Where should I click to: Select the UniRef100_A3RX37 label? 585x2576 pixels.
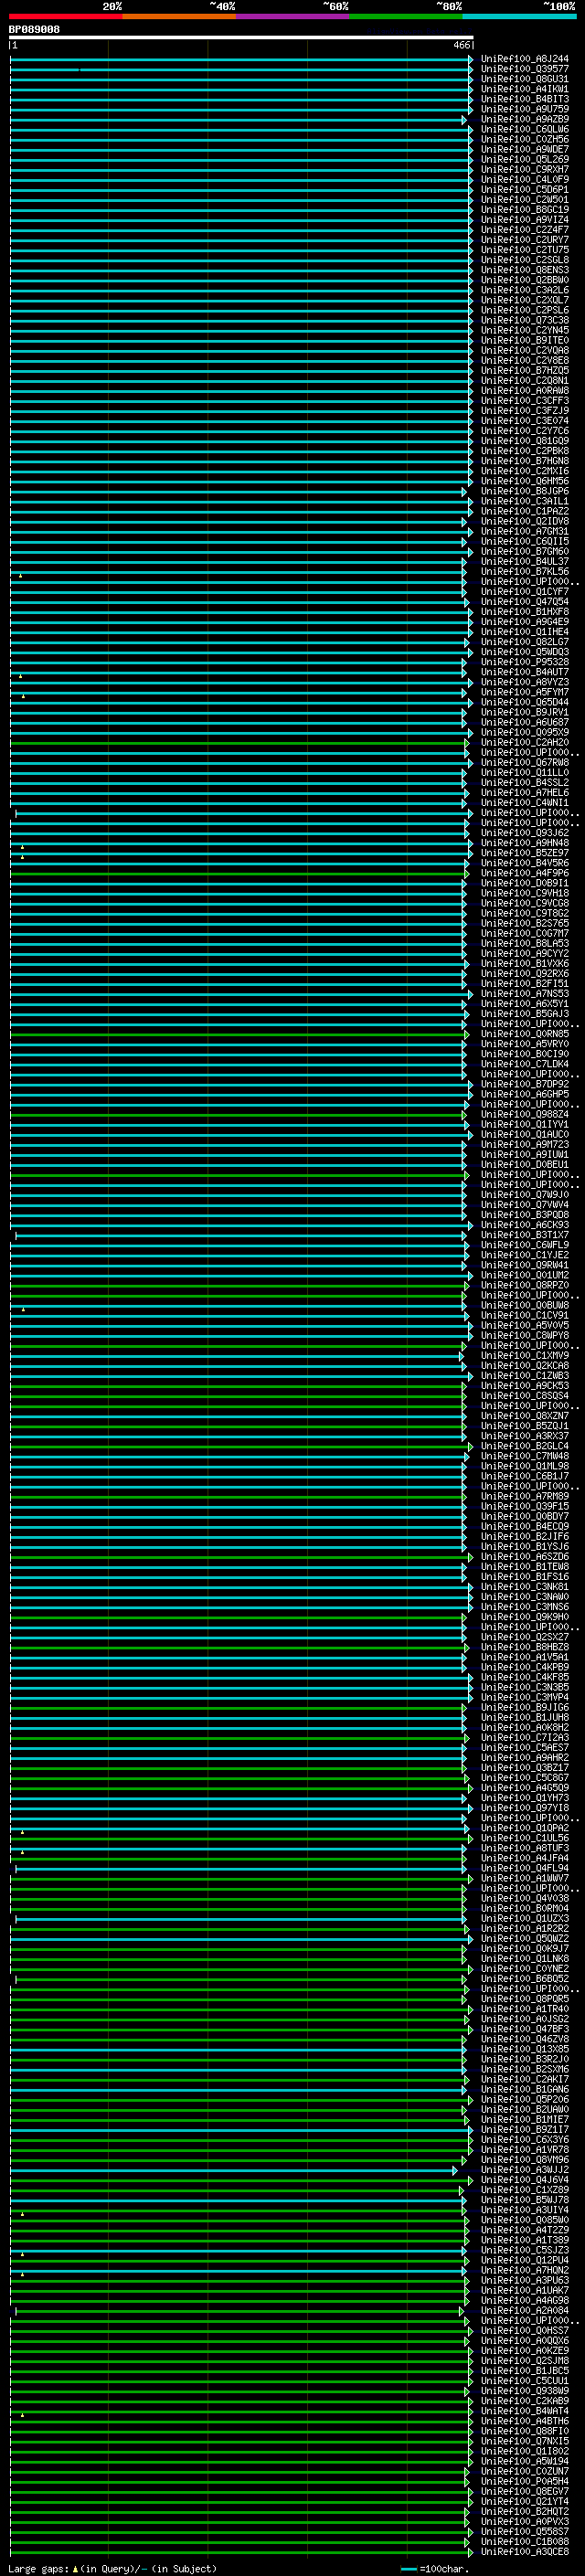coord(525,1437)
